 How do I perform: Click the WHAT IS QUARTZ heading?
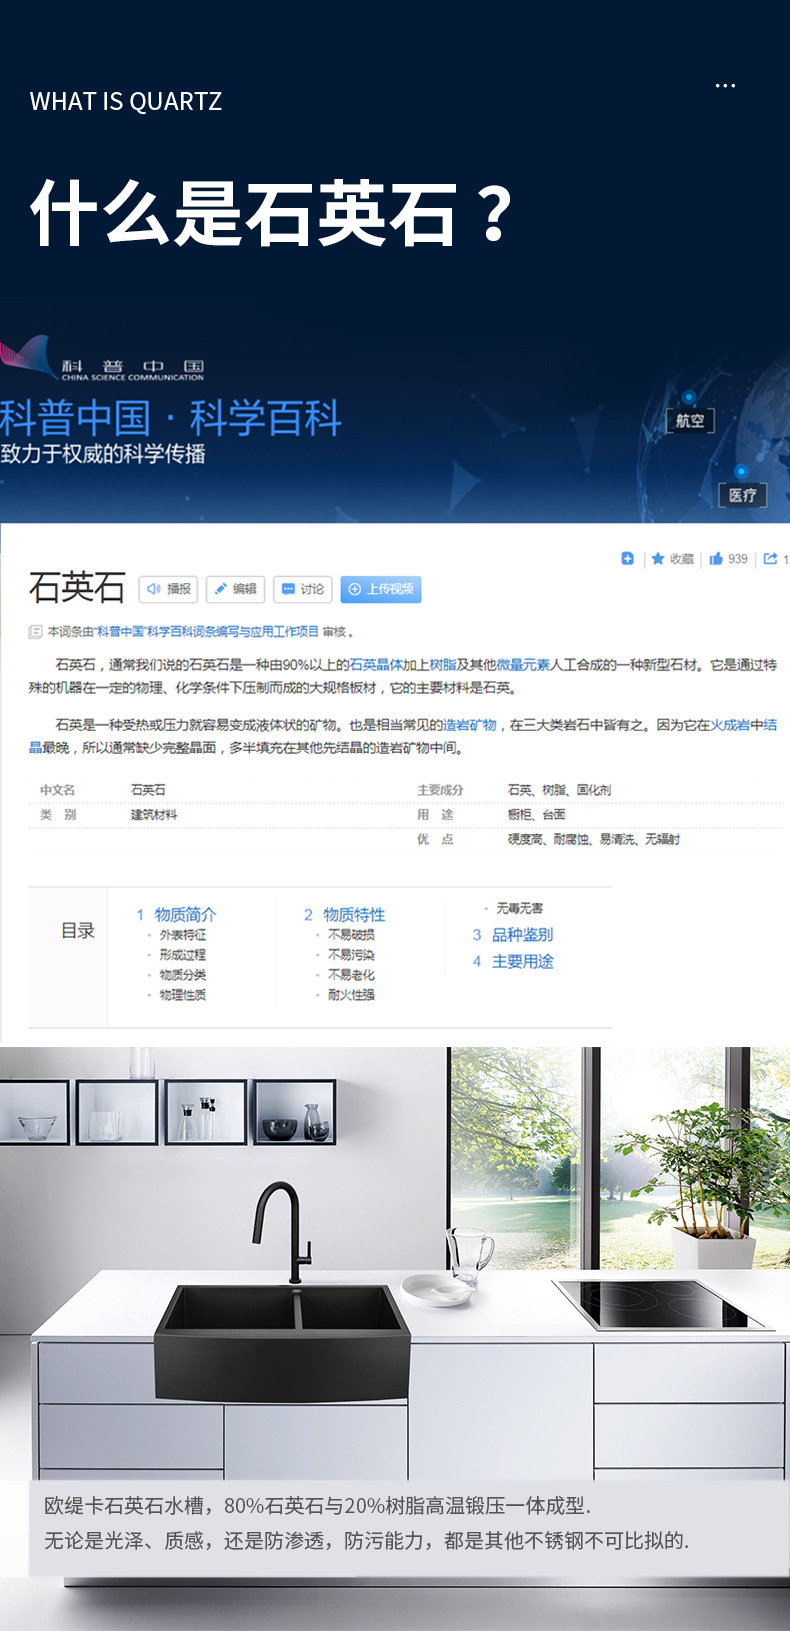pos(126,101)
